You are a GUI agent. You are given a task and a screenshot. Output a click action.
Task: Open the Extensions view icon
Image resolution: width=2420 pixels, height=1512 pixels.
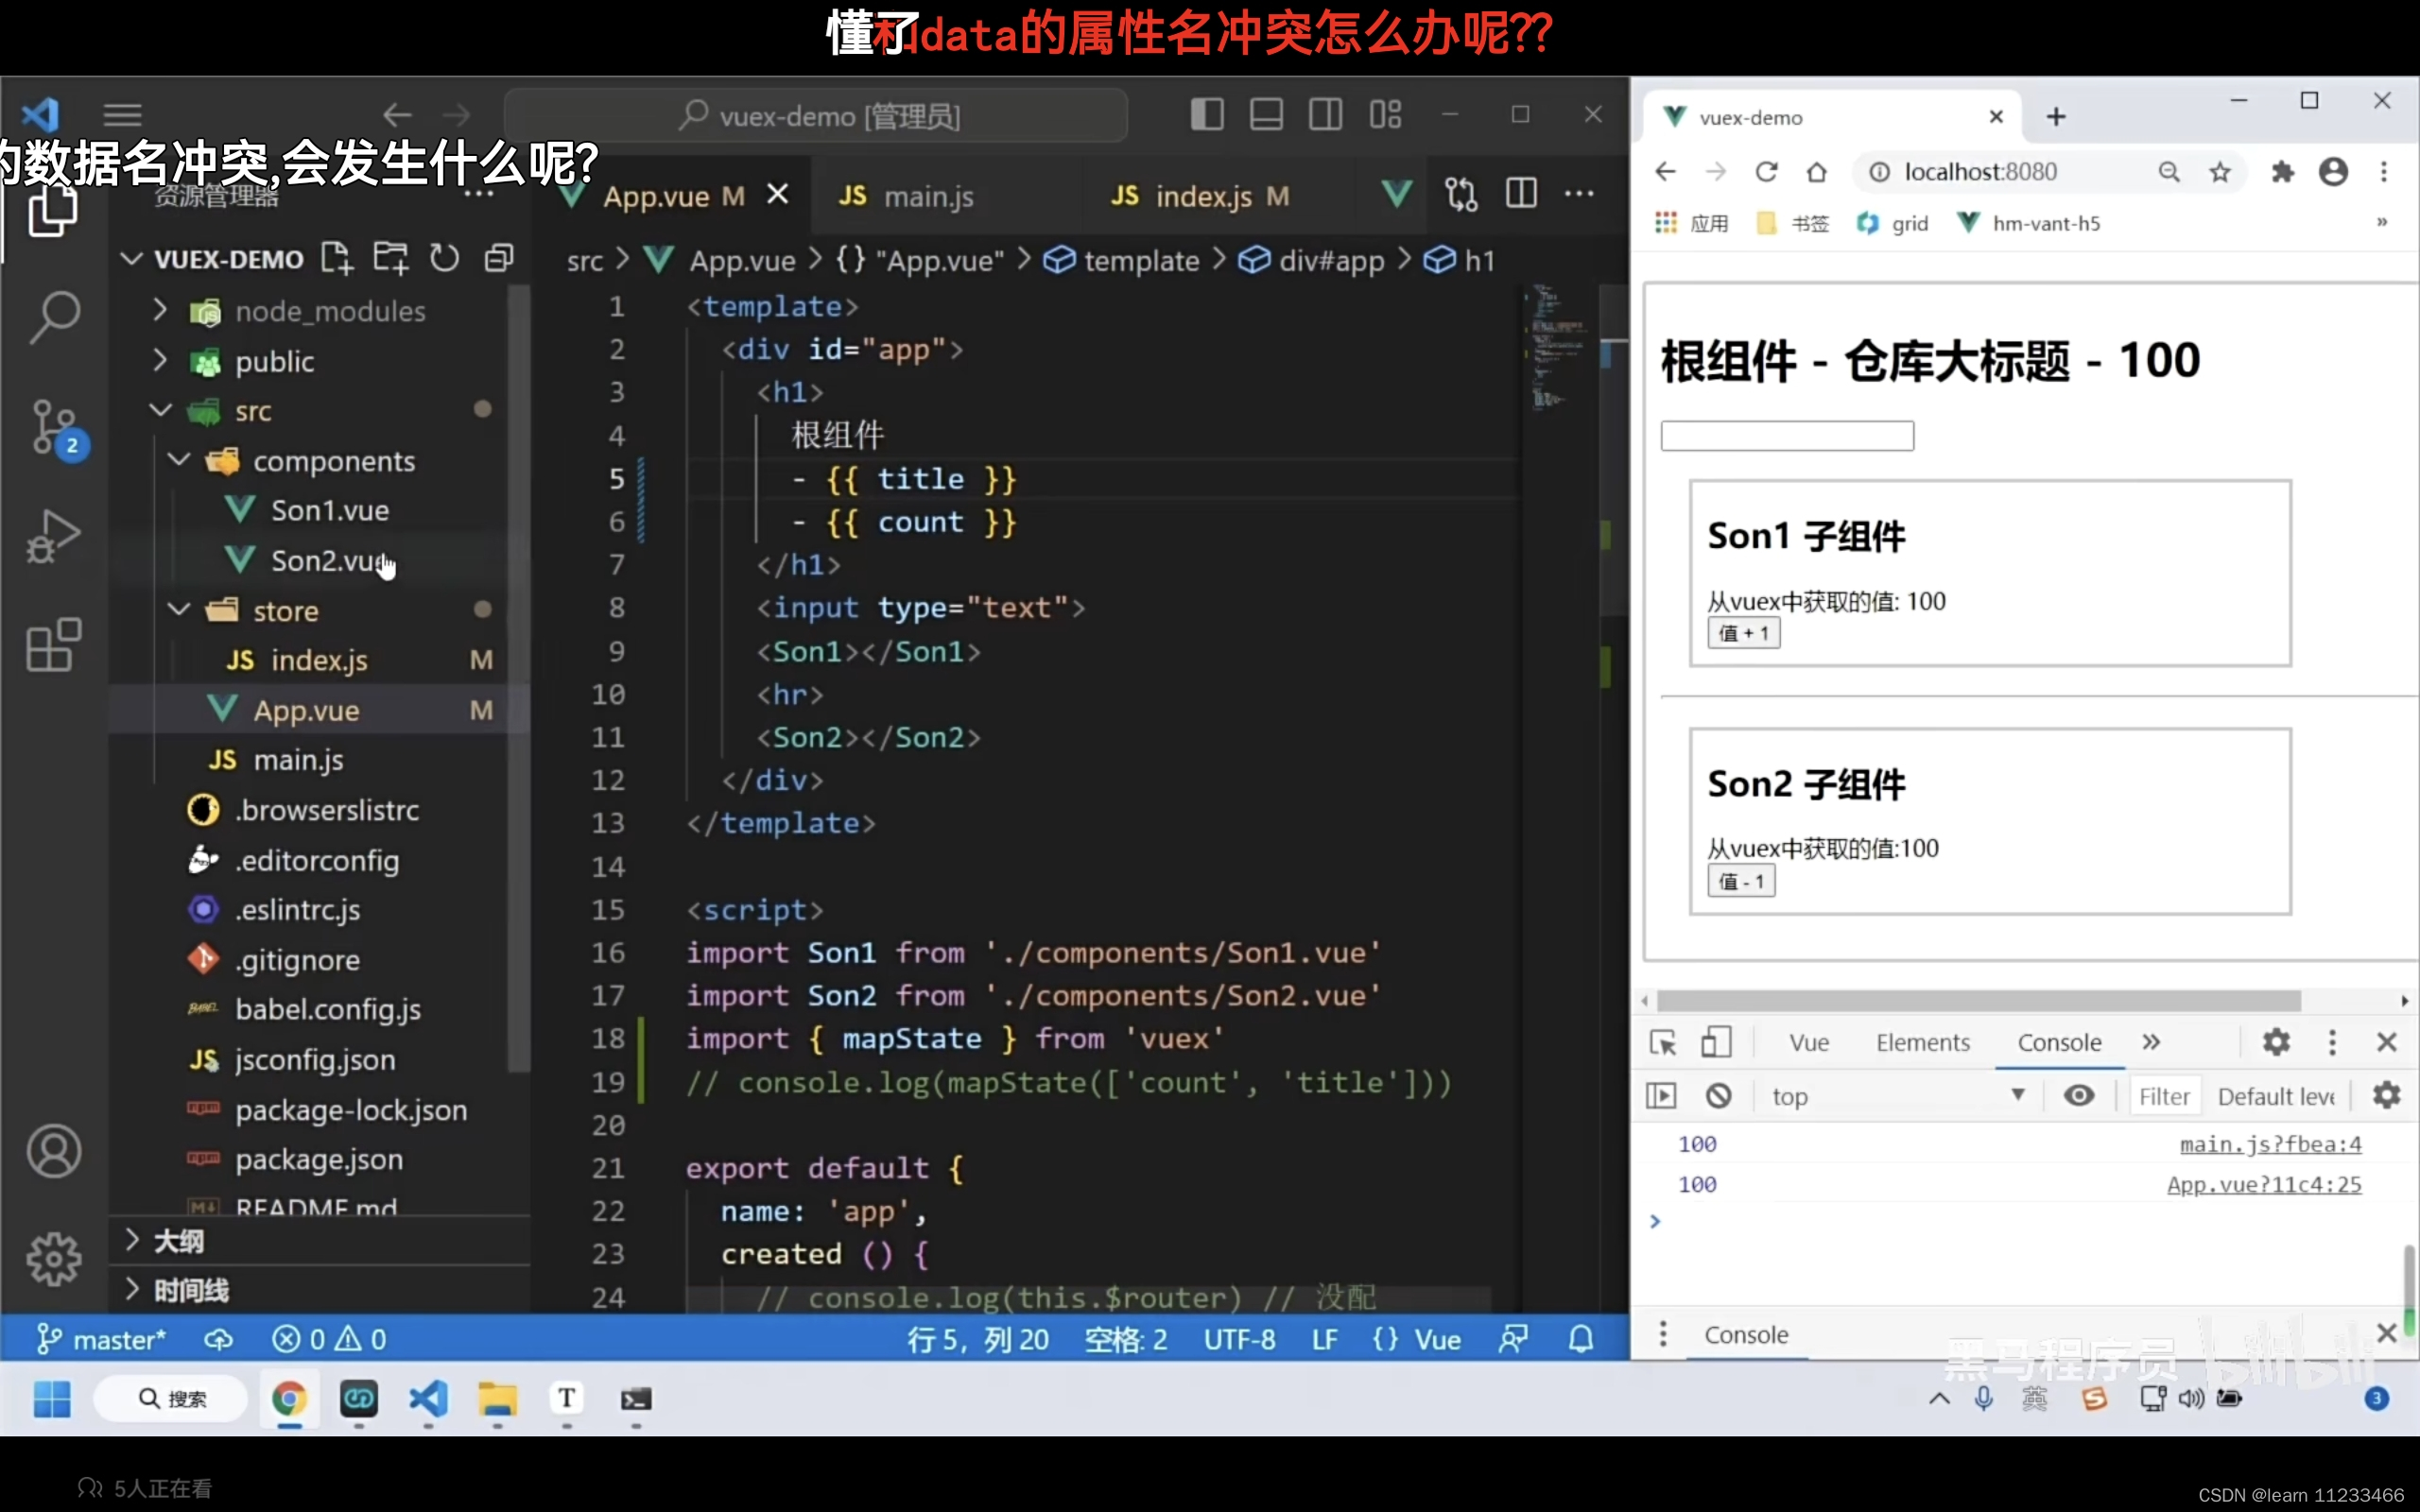point(54,645)
